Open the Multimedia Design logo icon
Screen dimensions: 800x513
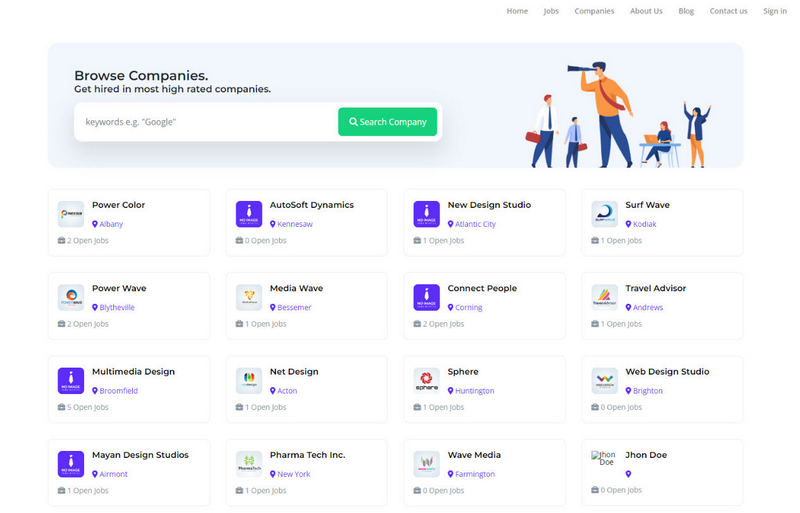click(x=71, y=381)
